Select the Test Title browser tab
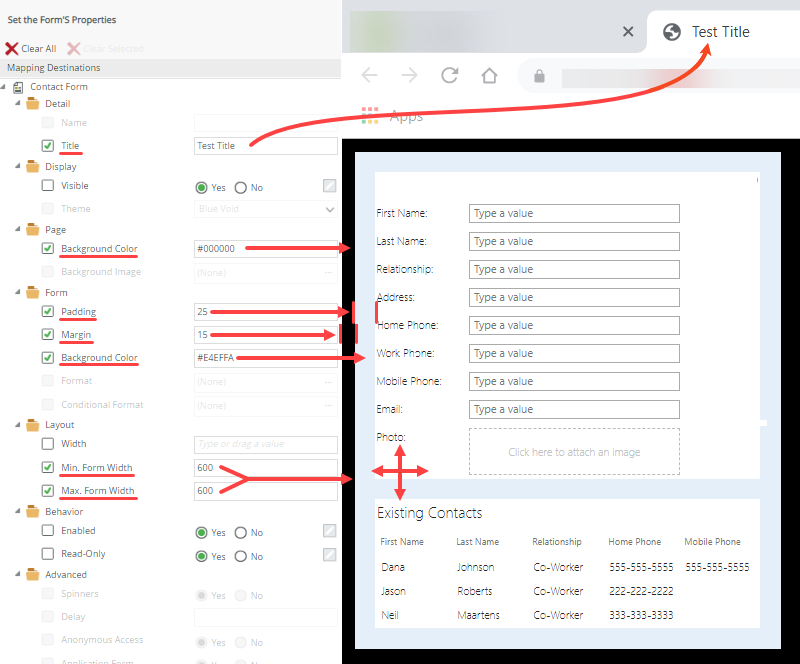The width and height of the screenshot is (800, 664). coord(721,31)
